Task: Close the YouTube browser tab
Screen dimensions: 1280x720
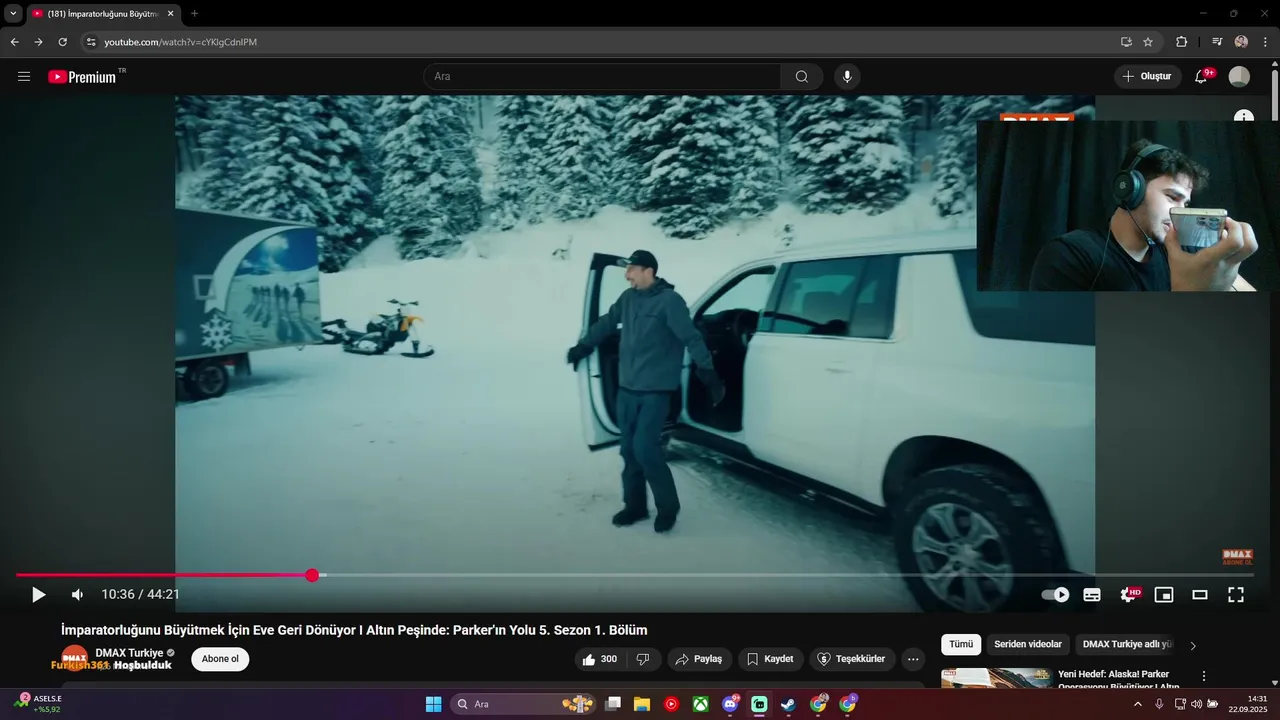Action: click(170, 13)
